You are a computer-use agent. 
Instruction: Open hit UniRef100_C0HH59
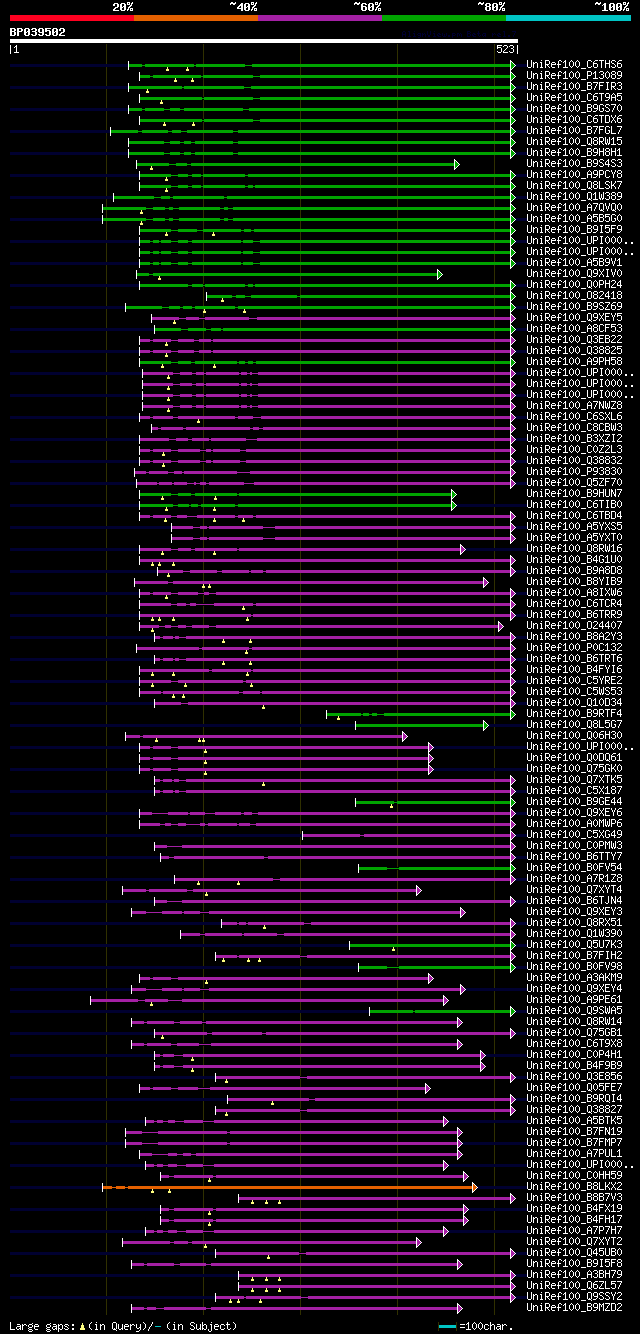574,1175
